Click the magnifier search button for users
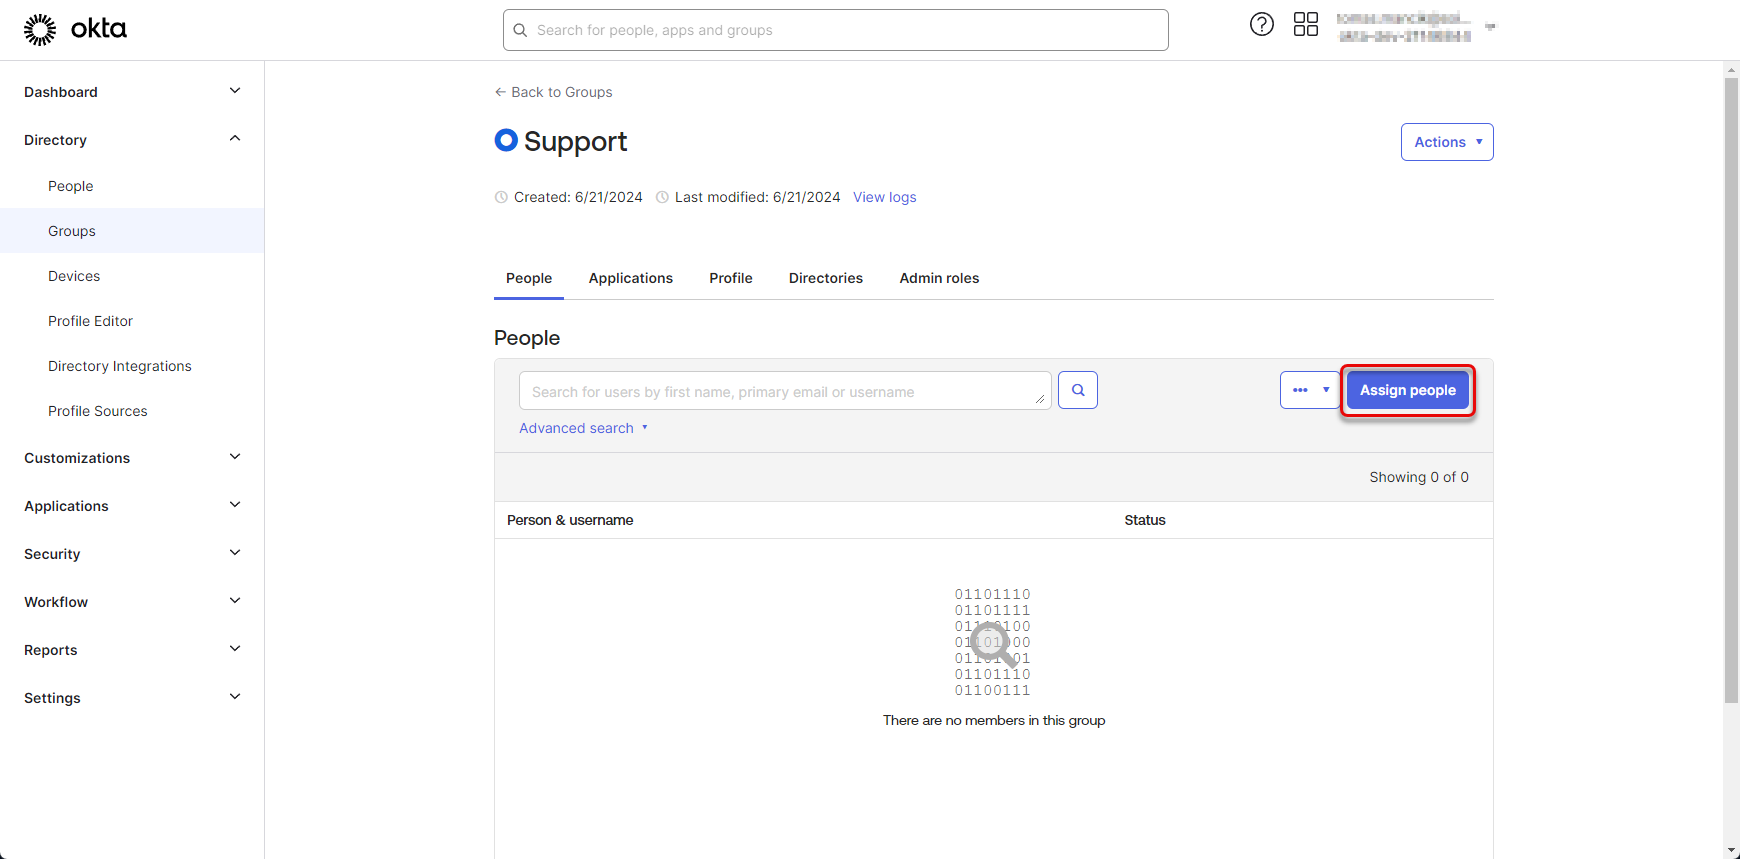Image resolution: width=1740 pixels, height=859 pixels. pyautogui.click(x=1077, y=390)
